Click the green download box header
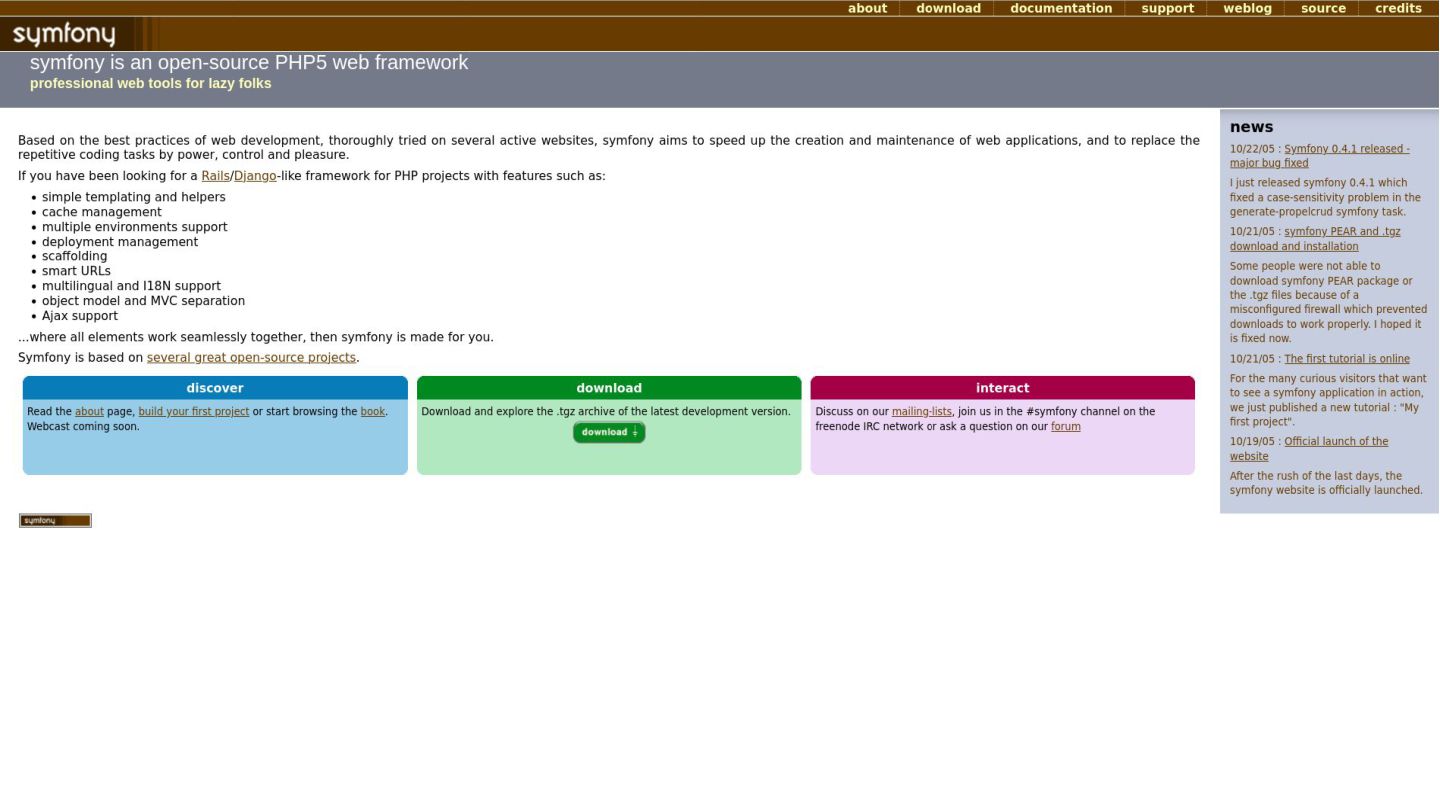This screenshot has height=810, width=1440. pyautogui.click(x=609, y=388)
